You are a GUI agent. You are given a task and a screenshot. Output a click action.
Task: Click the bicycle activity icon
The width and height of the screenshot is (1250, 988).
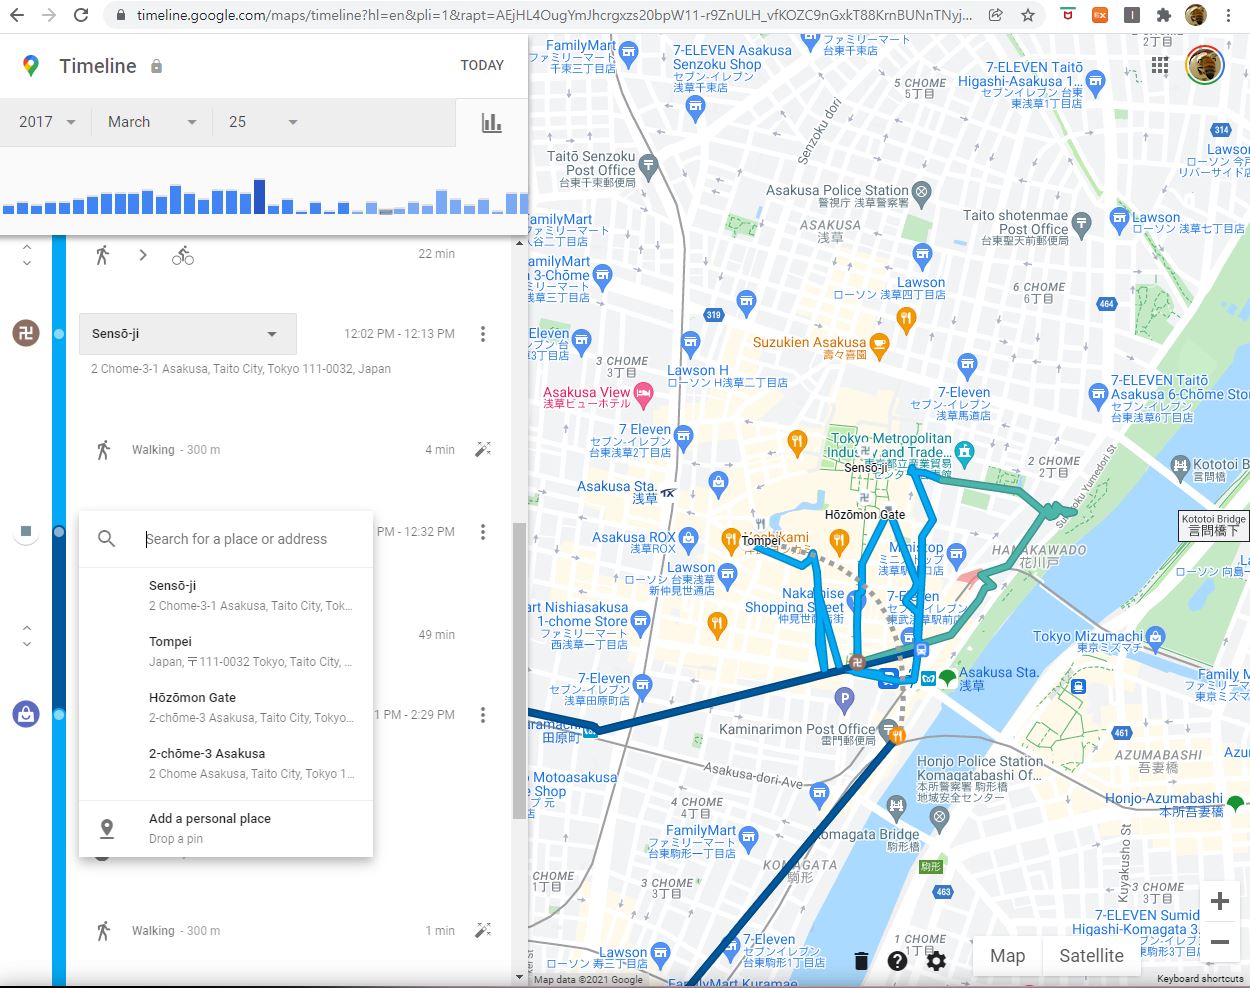pos(183,255)
